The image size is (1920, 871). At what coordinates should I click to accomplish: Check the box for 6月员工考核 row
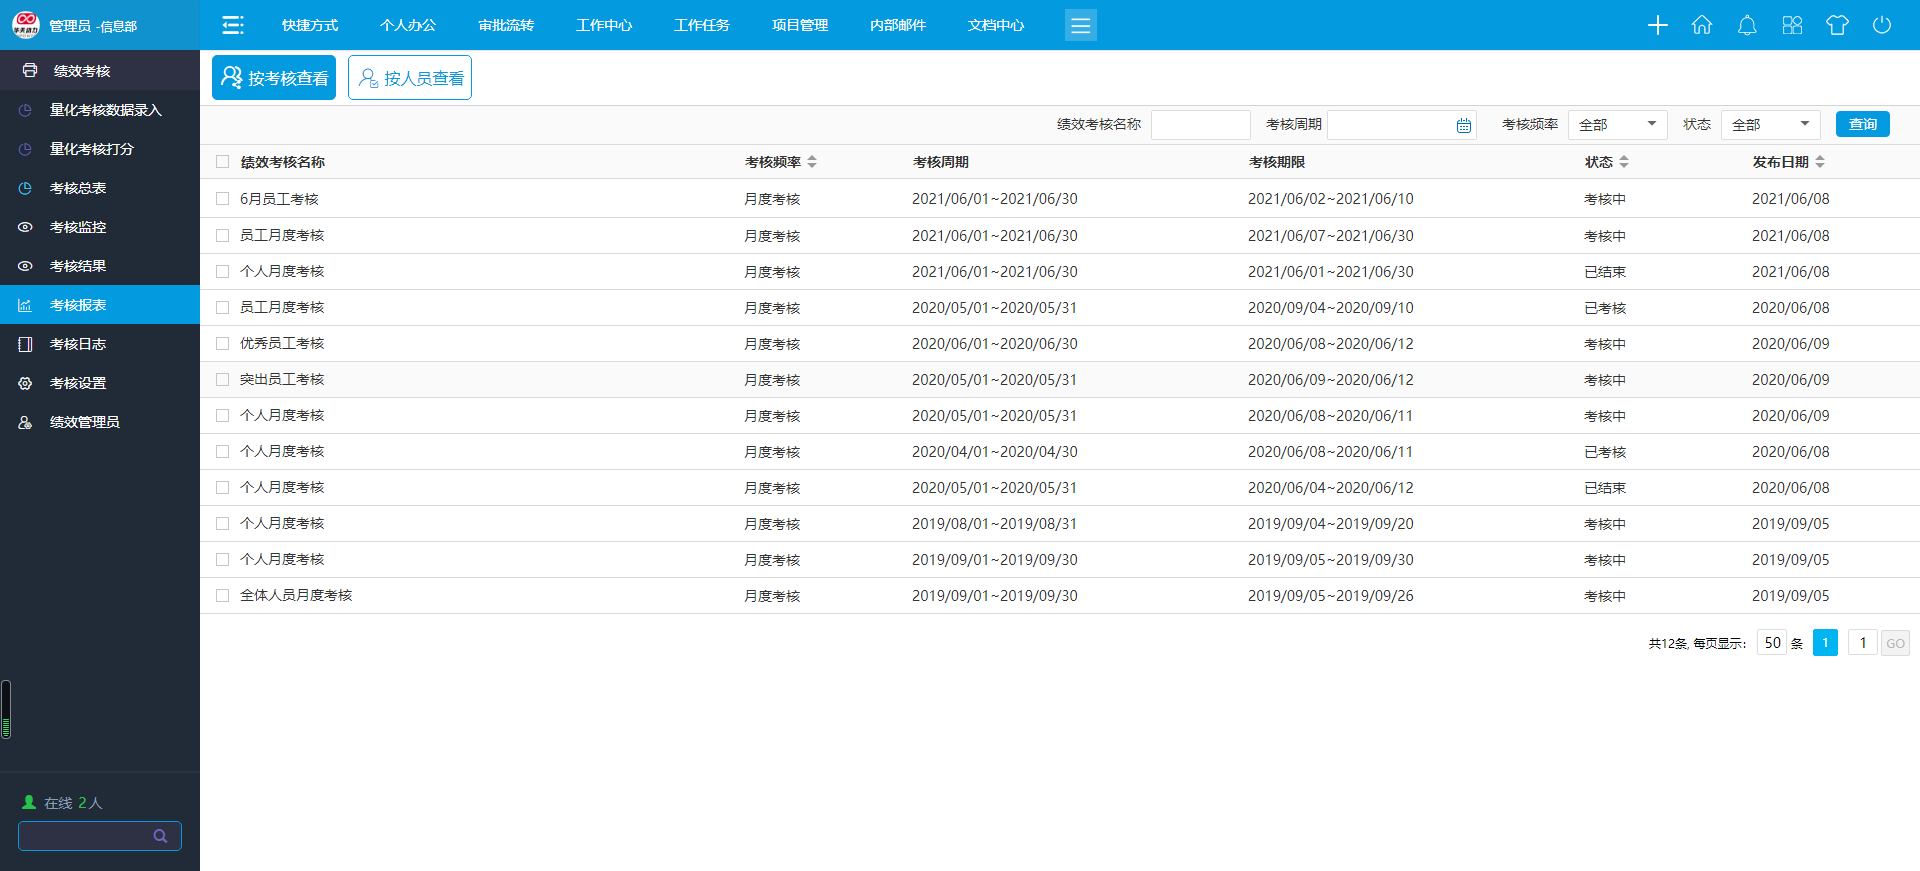(223, 199)
